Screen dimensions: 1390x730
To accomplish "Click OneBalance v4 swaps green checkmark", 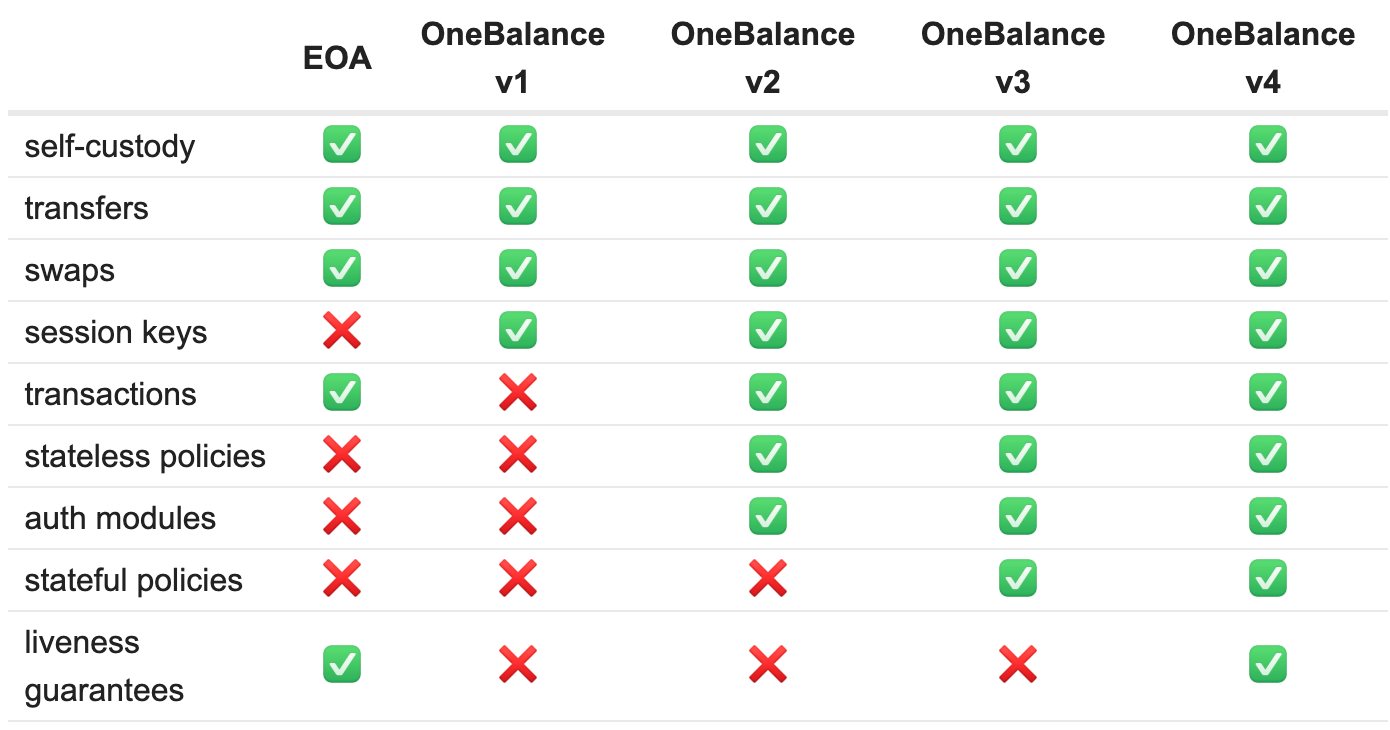I will pos(1268,269).
